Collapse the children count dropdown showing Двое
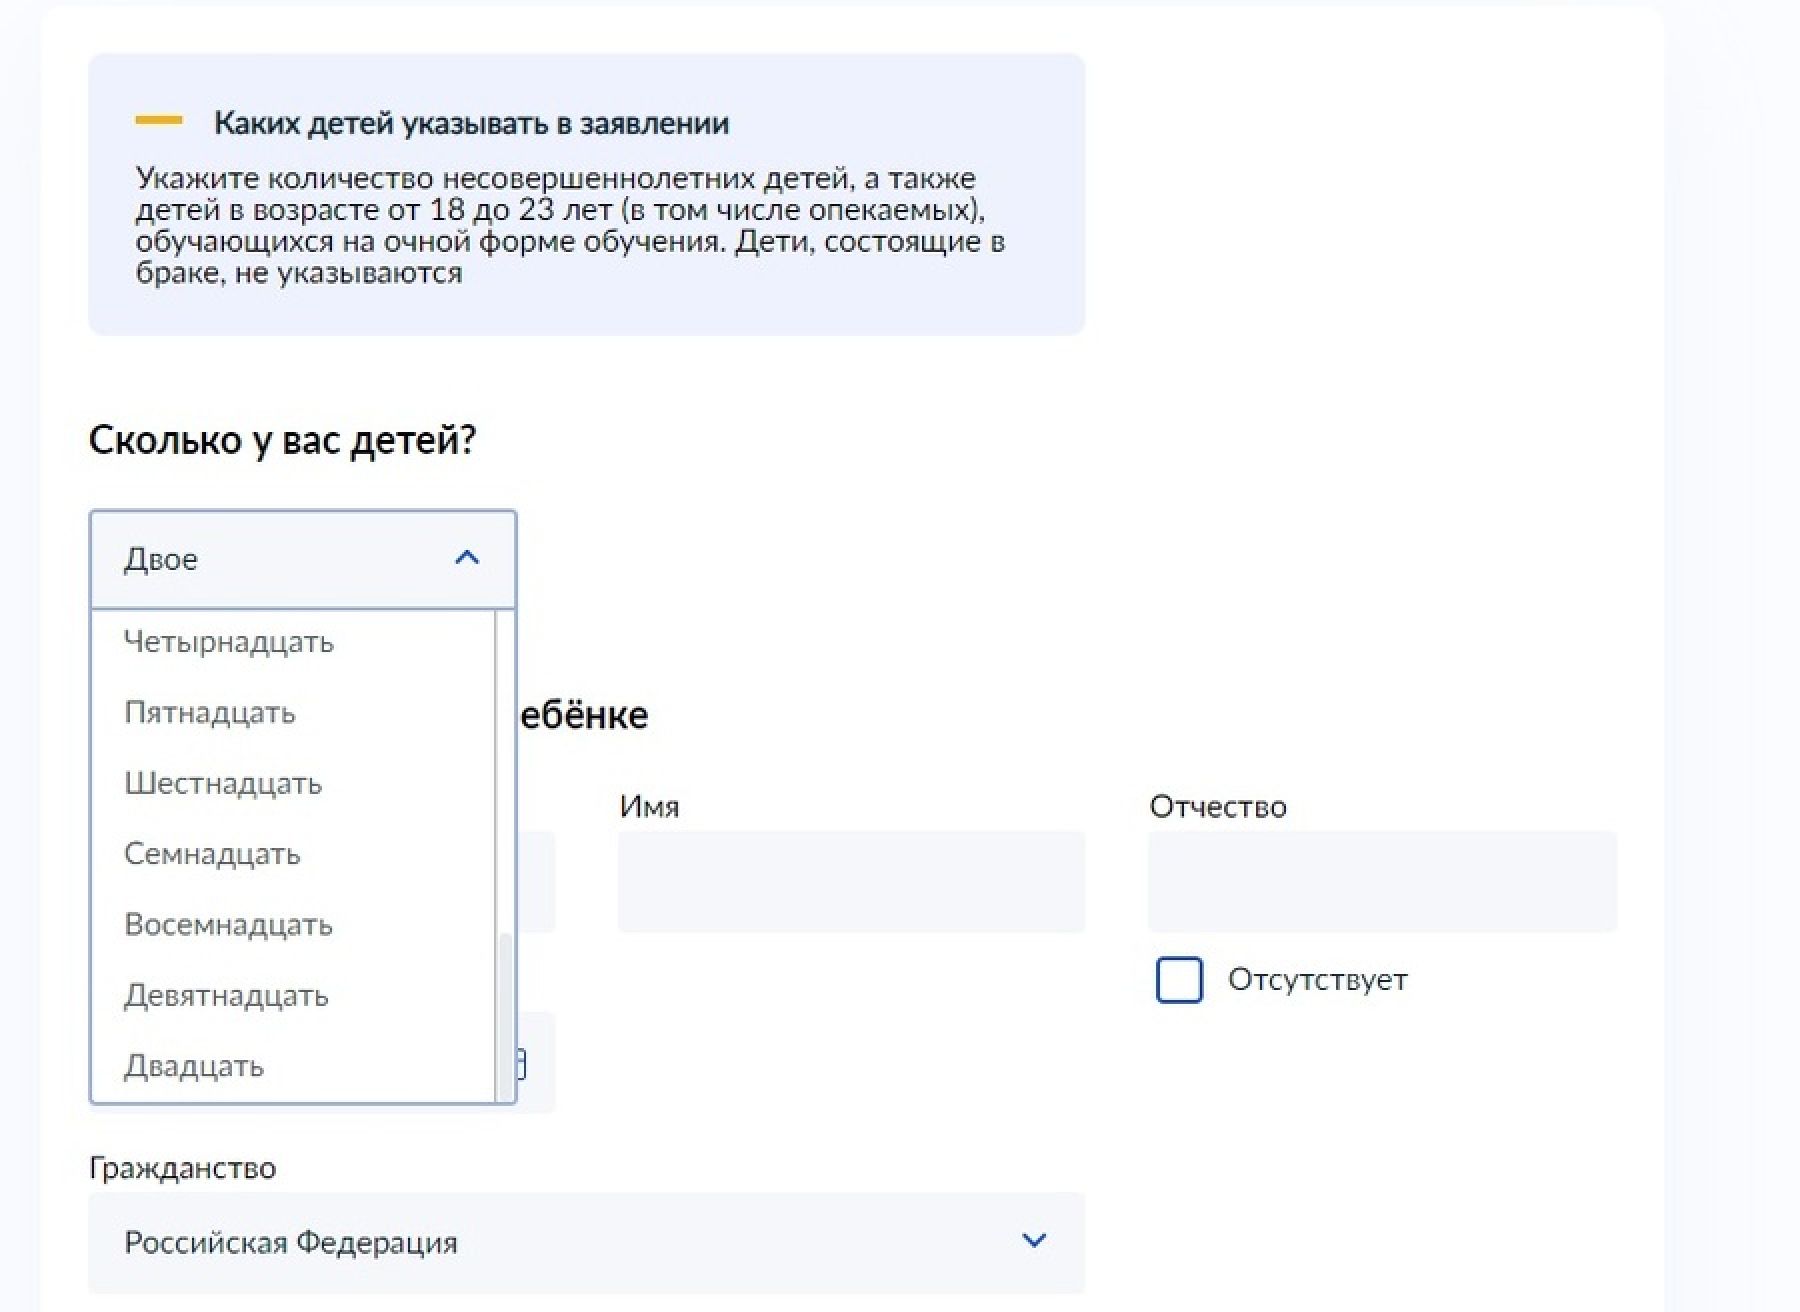Image resolution: width=1800 pixels, height=1312 pixels. coord(303,559)
